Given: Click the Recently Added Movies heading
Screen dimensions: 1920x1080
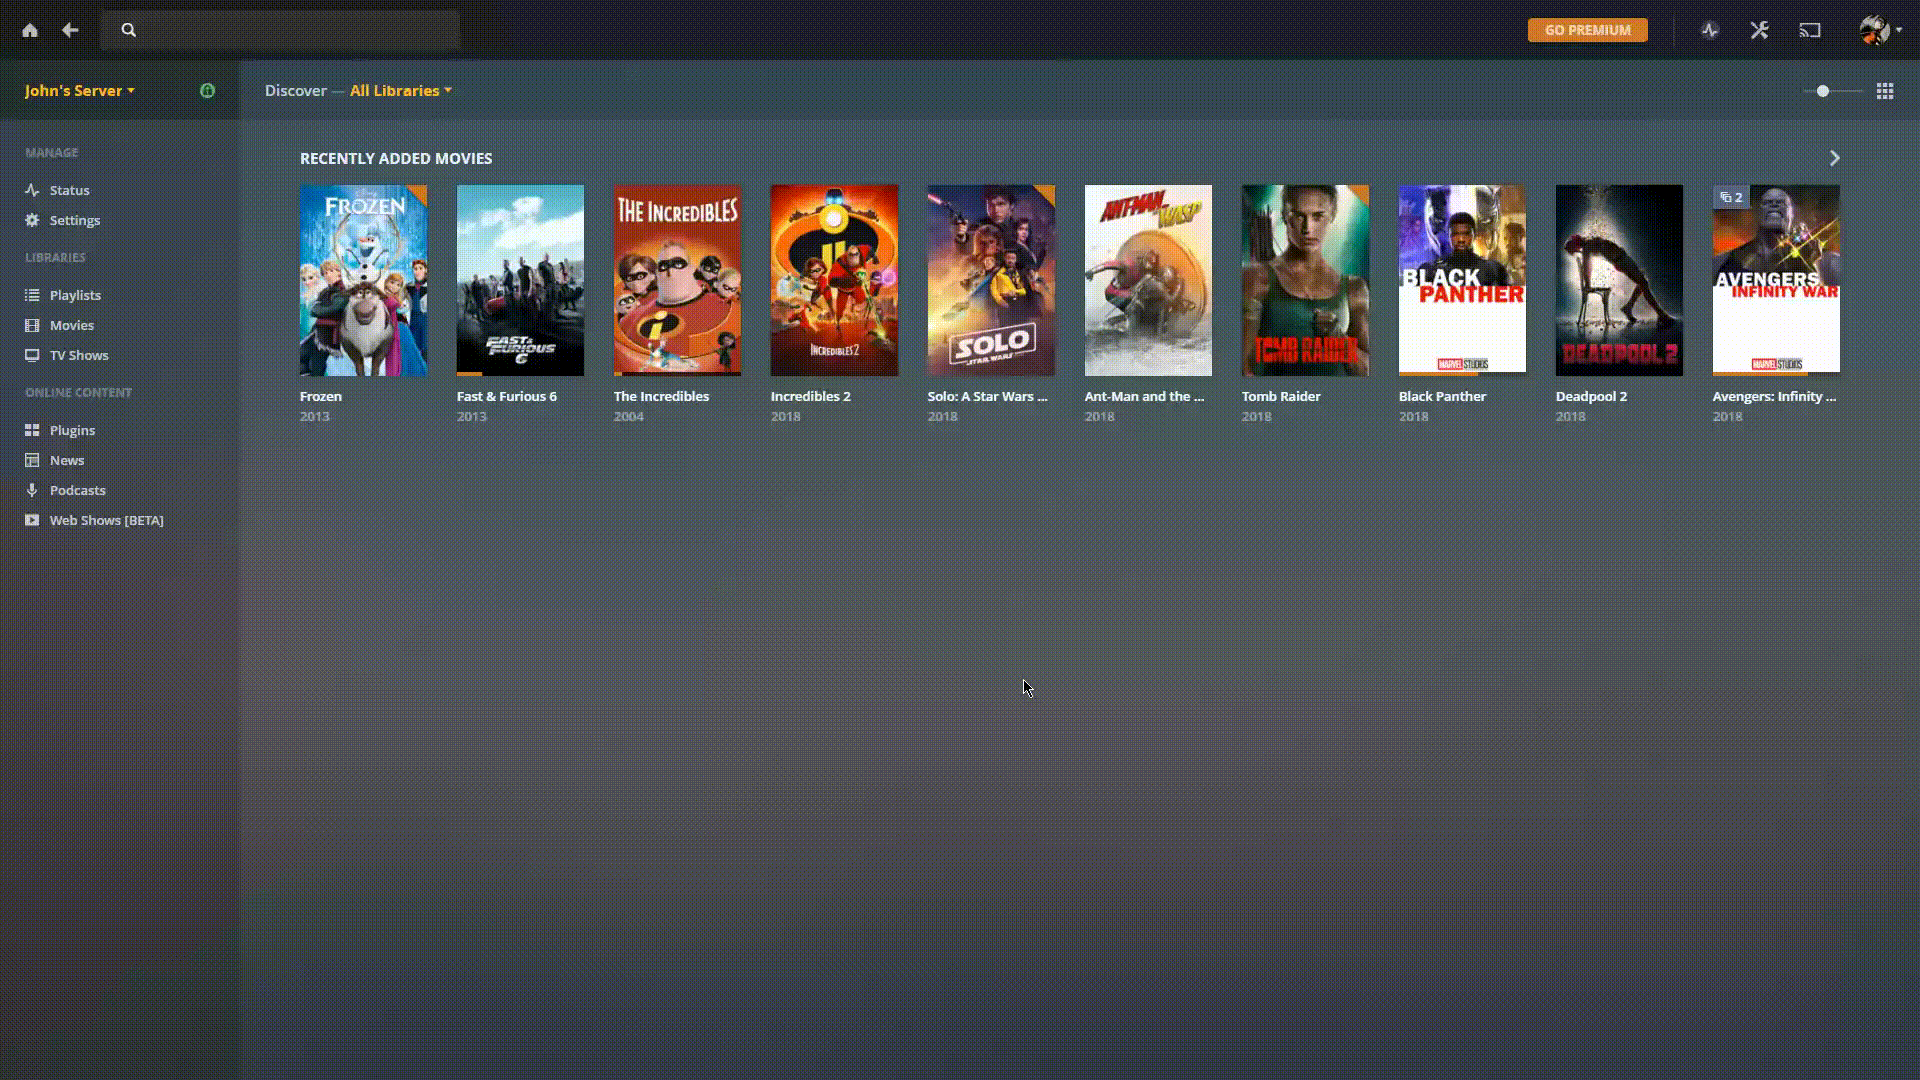Looking at the screenshot, I should (x=396, y=158).
